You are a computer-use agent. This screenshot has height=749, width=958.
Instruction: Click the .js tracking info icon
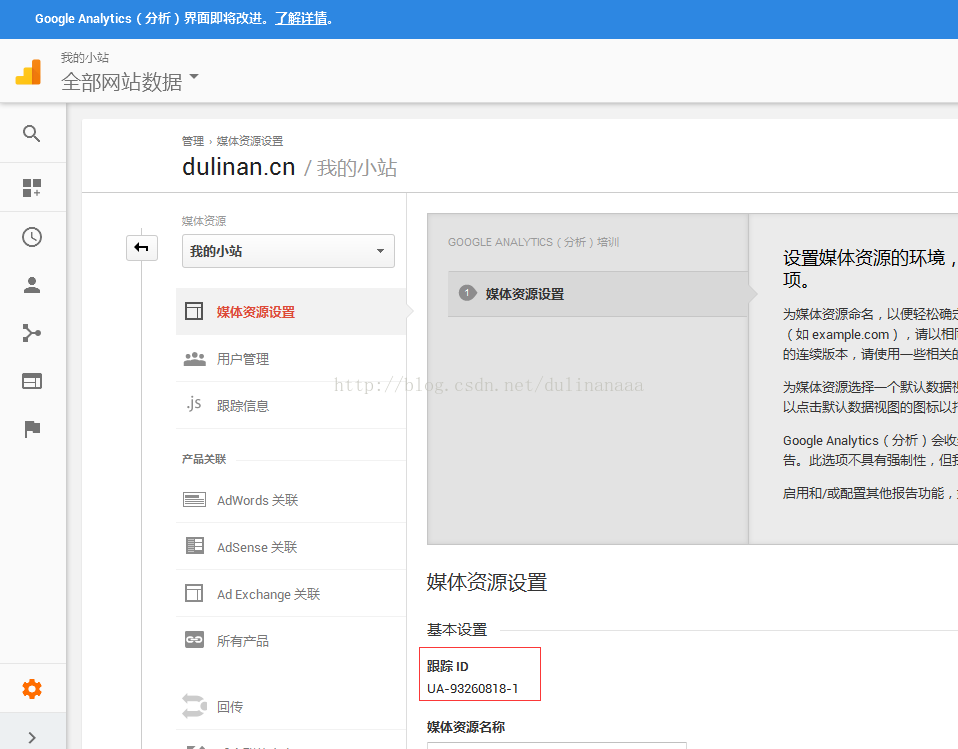pos(194,404)
